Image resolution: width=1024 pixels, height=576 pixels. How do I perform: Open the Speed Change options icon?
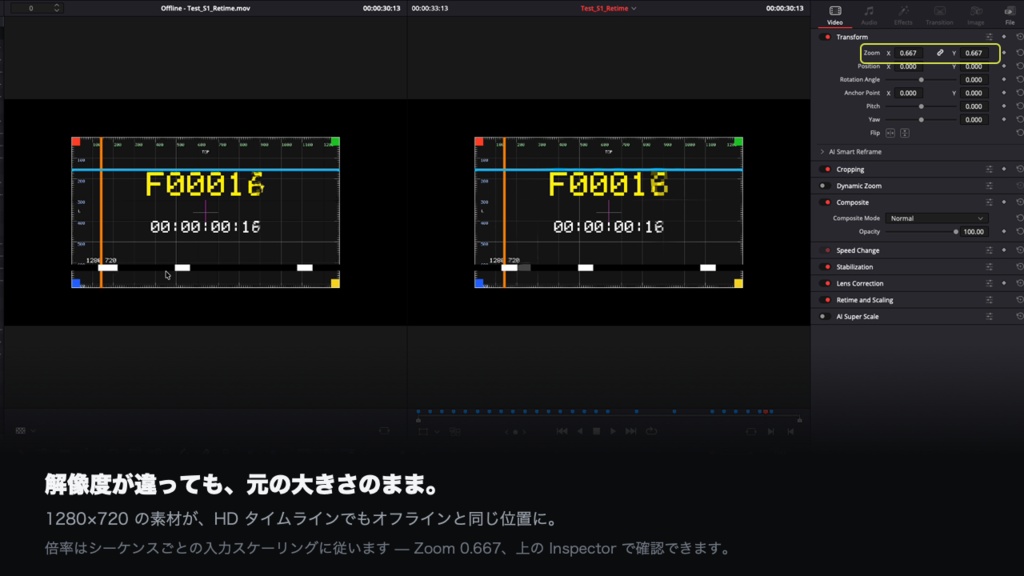tap(989, 251)
